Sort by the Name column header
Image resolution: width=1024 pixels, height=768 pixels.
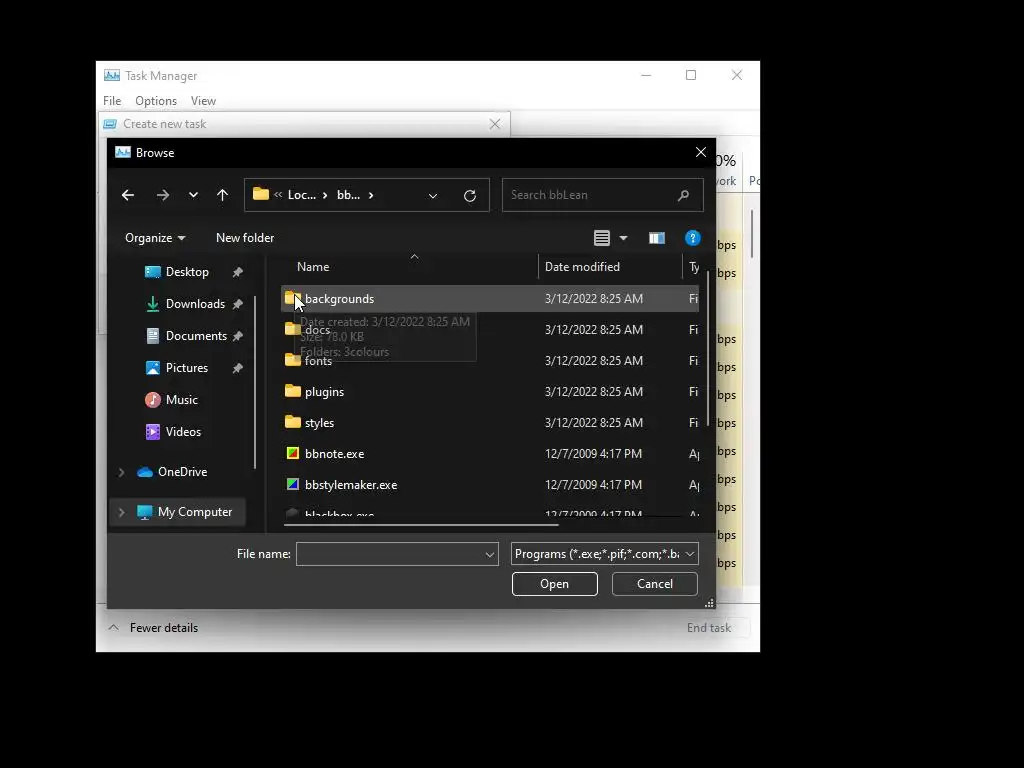[x=313, y=266]
